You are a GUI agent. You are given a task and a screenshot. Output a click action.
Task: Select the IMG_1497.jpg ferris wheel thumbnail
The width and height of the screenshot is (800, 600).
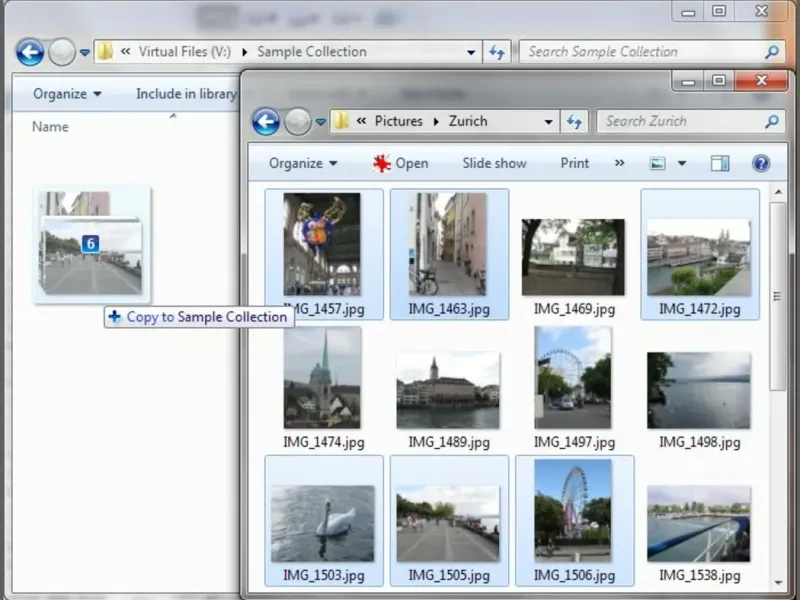(572, 378)
